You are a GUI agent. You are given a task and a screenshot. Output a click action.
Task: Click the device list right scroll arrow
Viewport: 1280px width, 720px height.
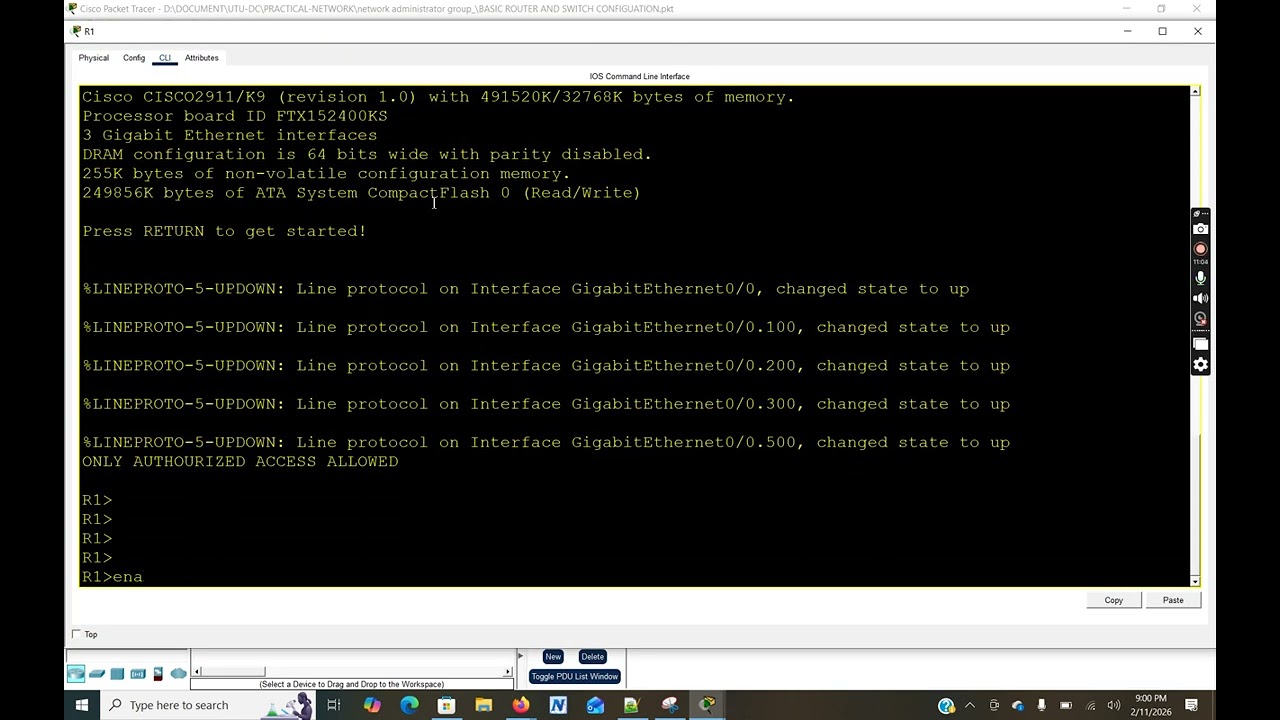(508, 672)
